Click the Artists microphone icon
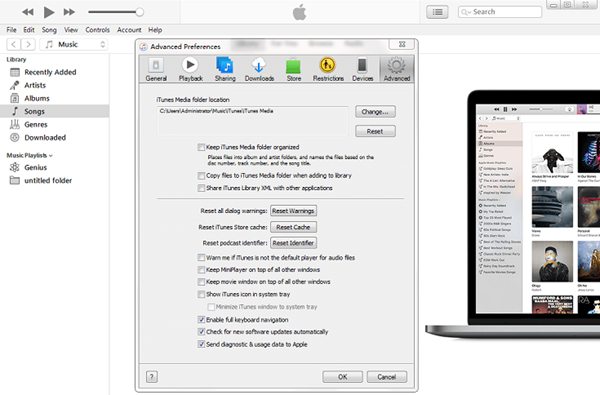600x395 pixels. click(15, 85)
